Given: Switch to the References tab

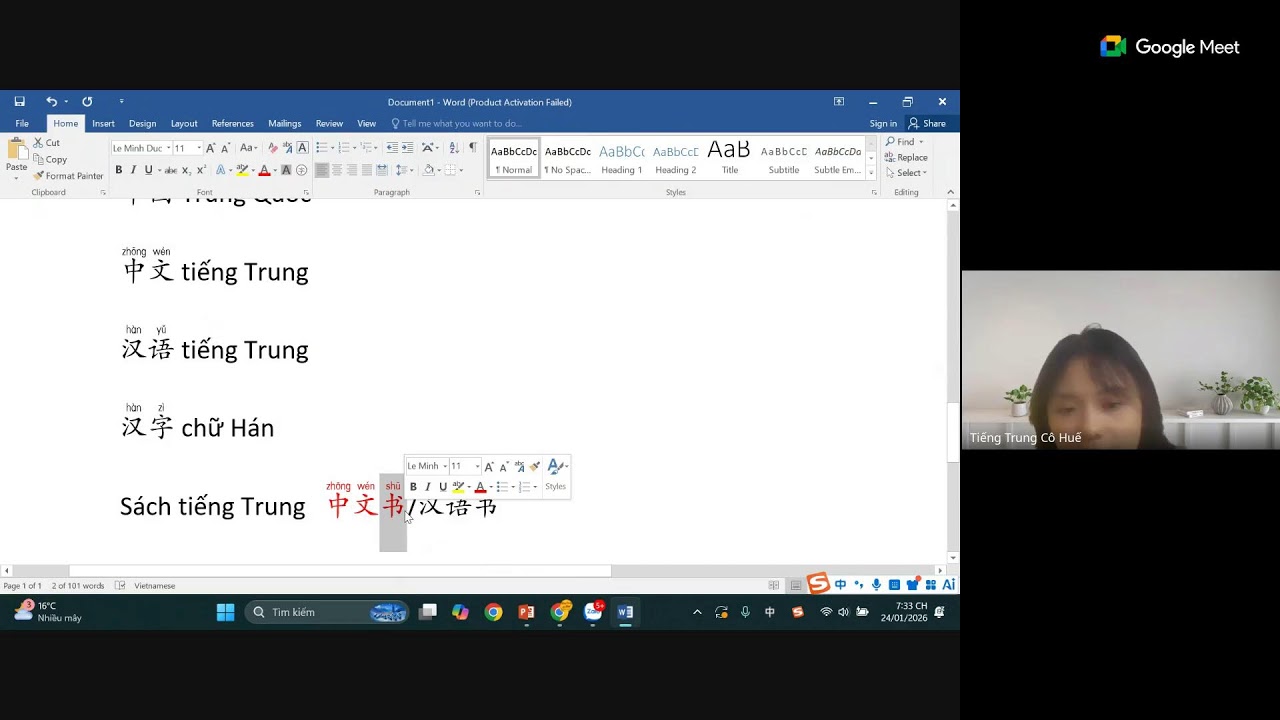Looking at the screenshot, I should pyautogui.click(x=232, y=124).
